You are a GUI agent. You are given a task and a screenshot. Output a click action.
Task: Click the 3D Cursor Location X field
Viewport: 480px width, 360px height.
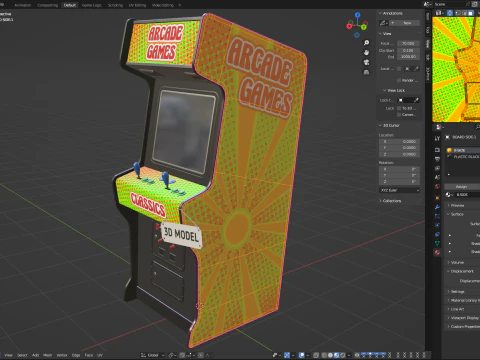[x=399, y=141]
